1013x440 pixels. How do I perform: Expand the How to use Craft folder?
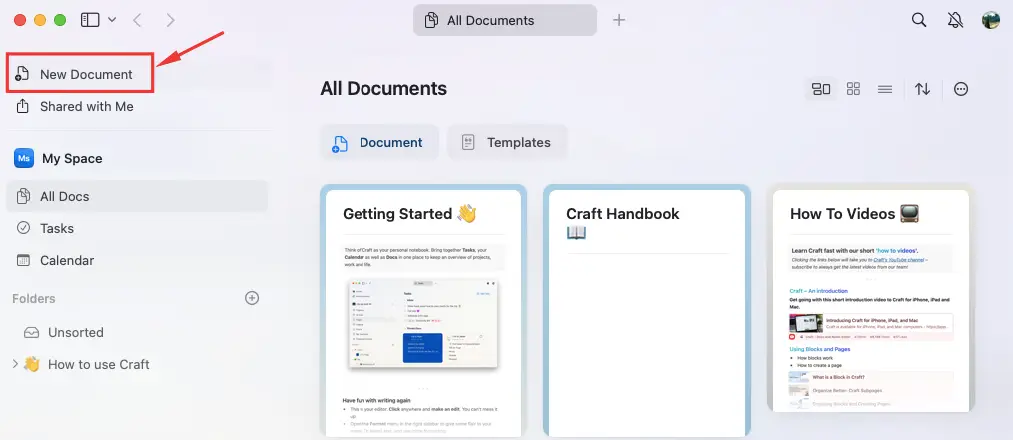coord(16,364)
